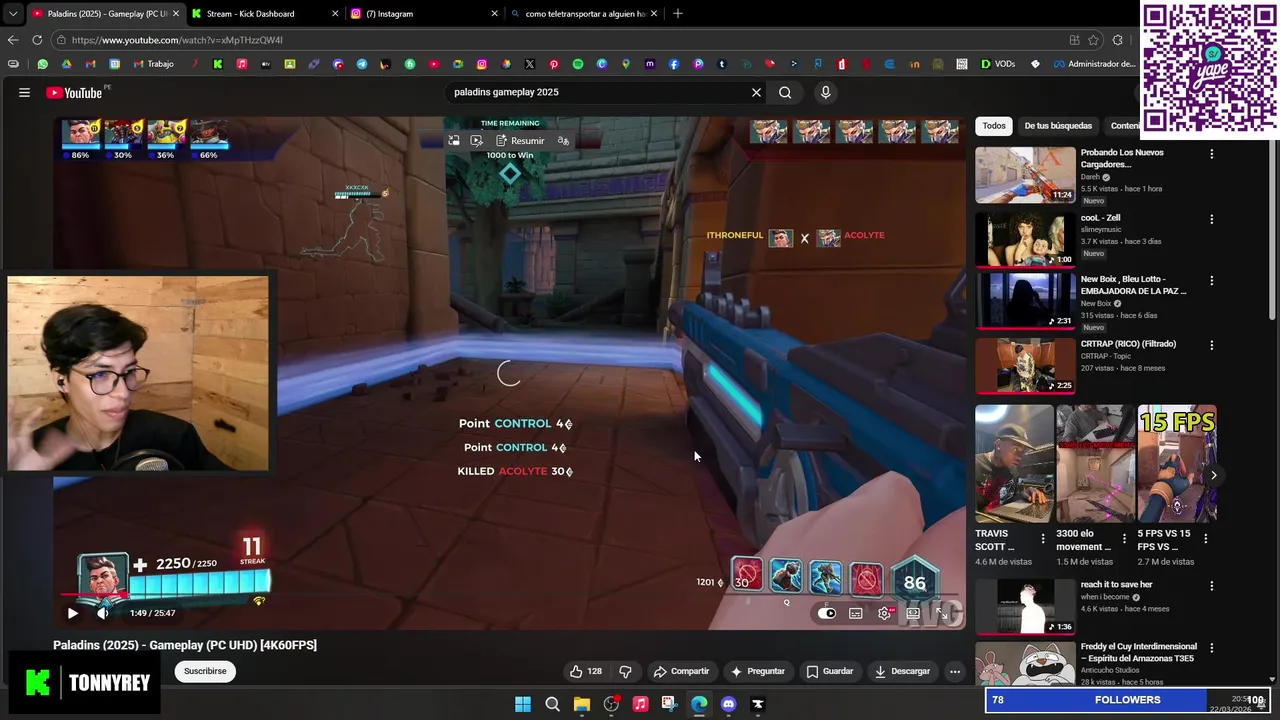This screenshot has height=720, width=1280.
Task: Play the video from the player controls
Action: pos(72,613)
